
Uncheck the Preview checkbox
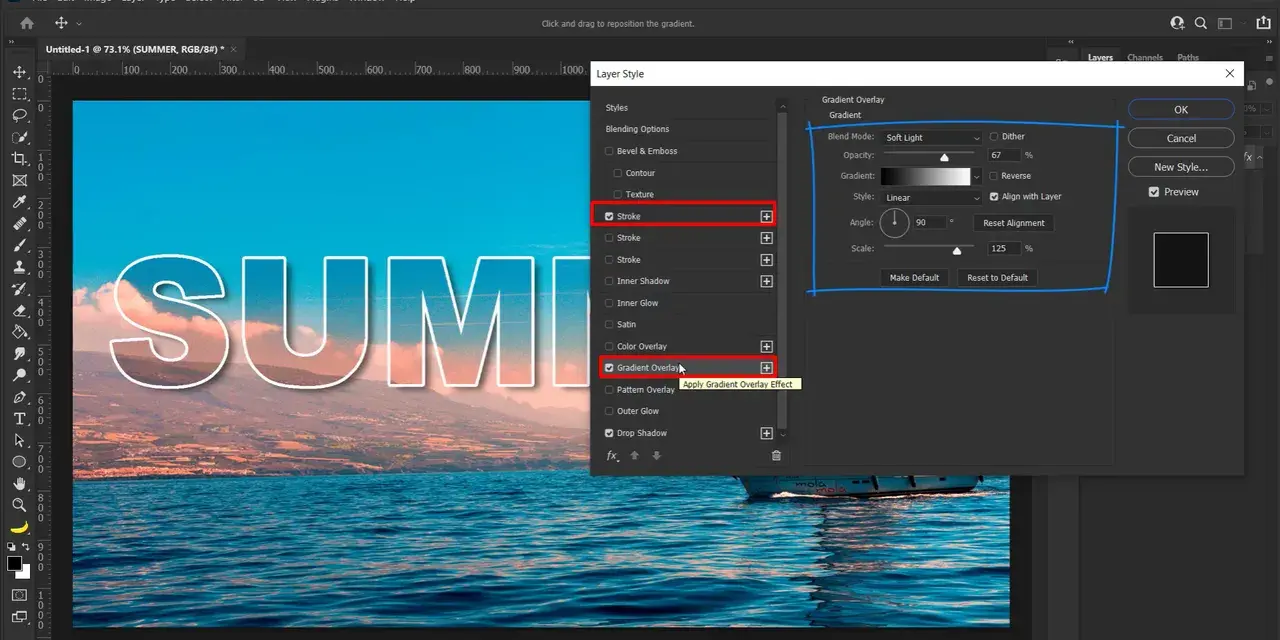pos(1154,192)
